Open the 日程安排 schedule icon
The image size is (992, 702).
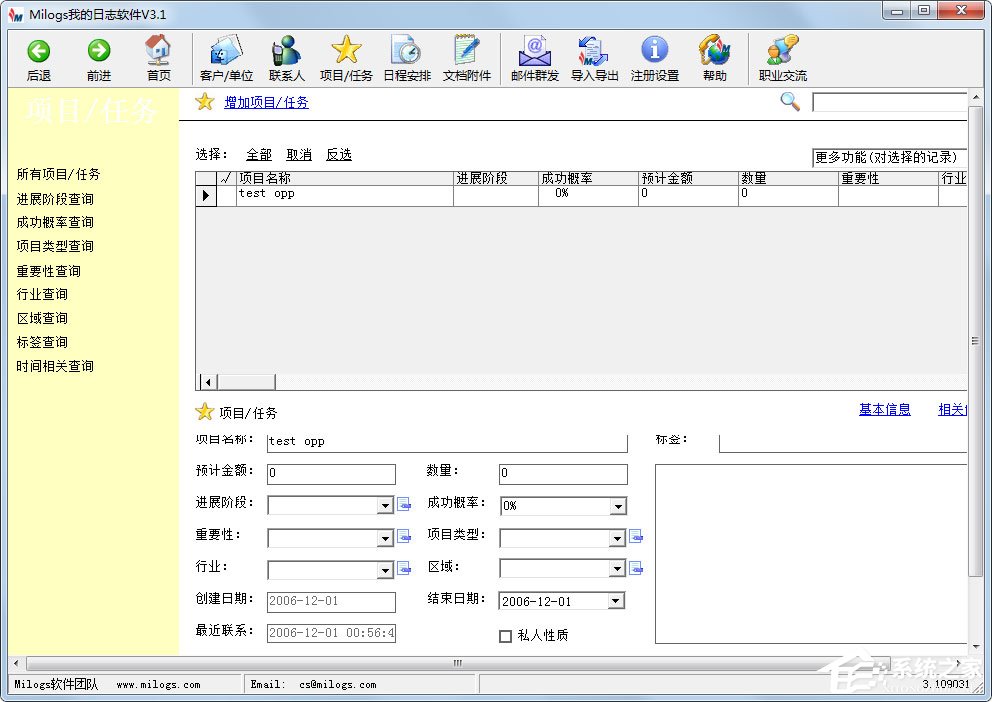(x=406, y=50)
